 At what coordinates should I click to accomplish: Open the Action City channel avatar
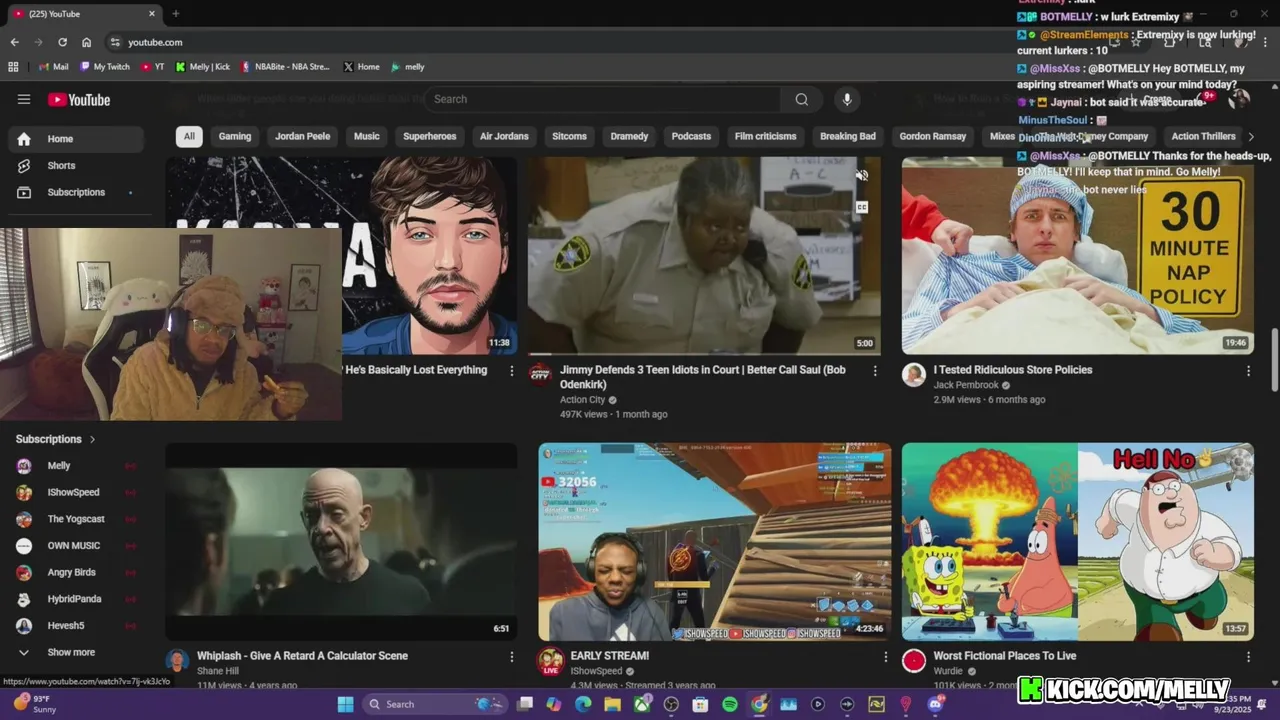[540, 375]
